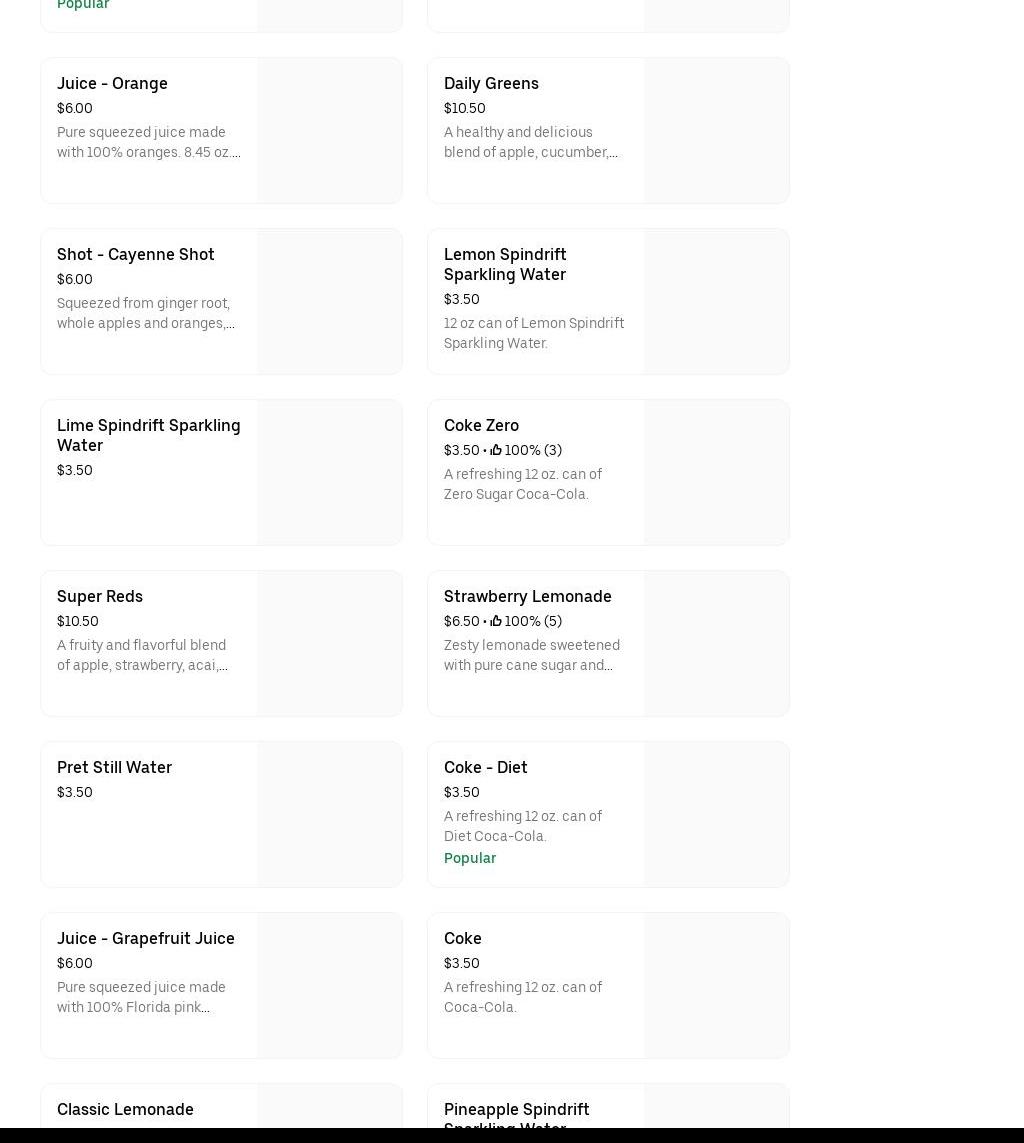Click the green Popular label under Coke - Diet
This screenshot has height=1143, width=1024.
tap(470, 858)
